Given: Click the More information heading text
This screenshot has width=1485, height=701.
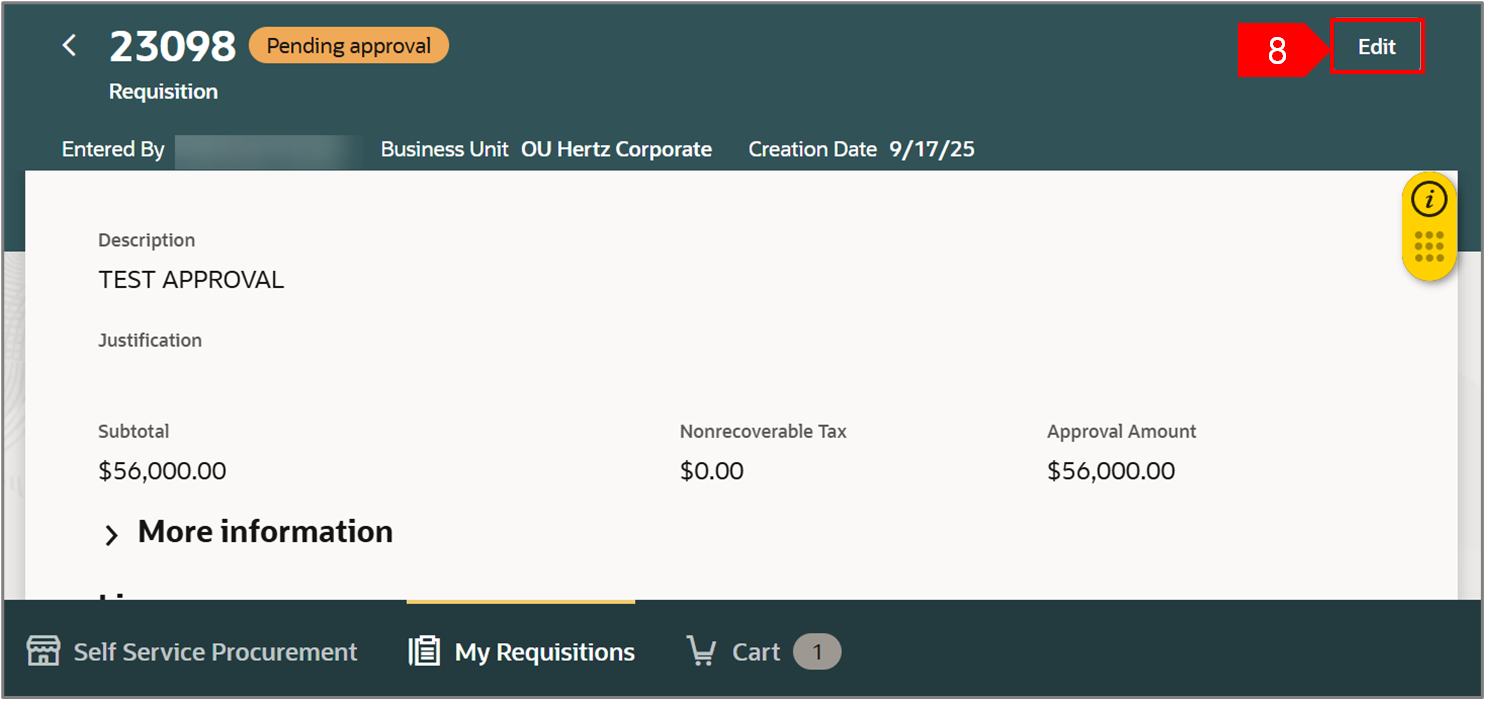Looking at the screenshot, I should 265,532.
